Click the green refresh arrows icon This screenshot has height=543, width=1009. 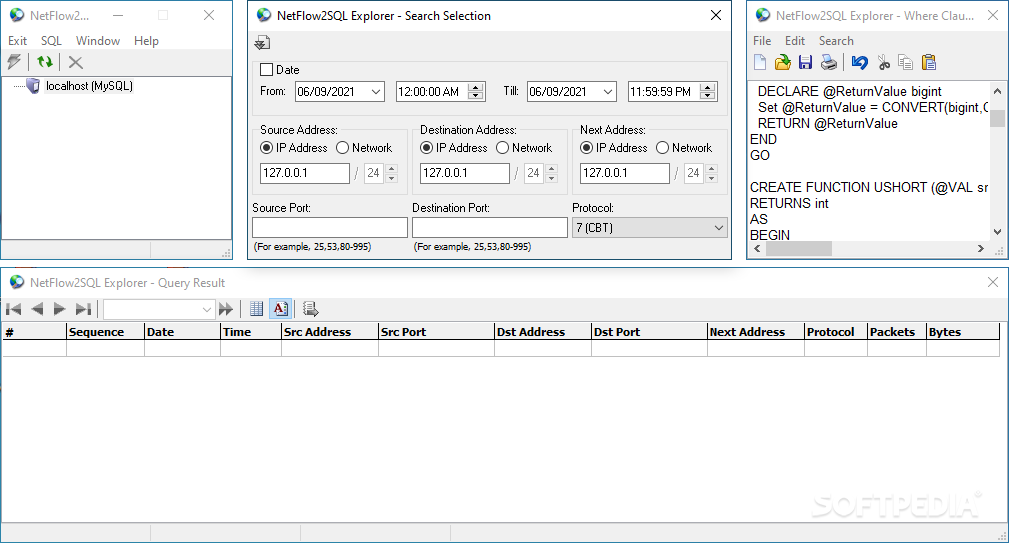(x=44, y=62)
